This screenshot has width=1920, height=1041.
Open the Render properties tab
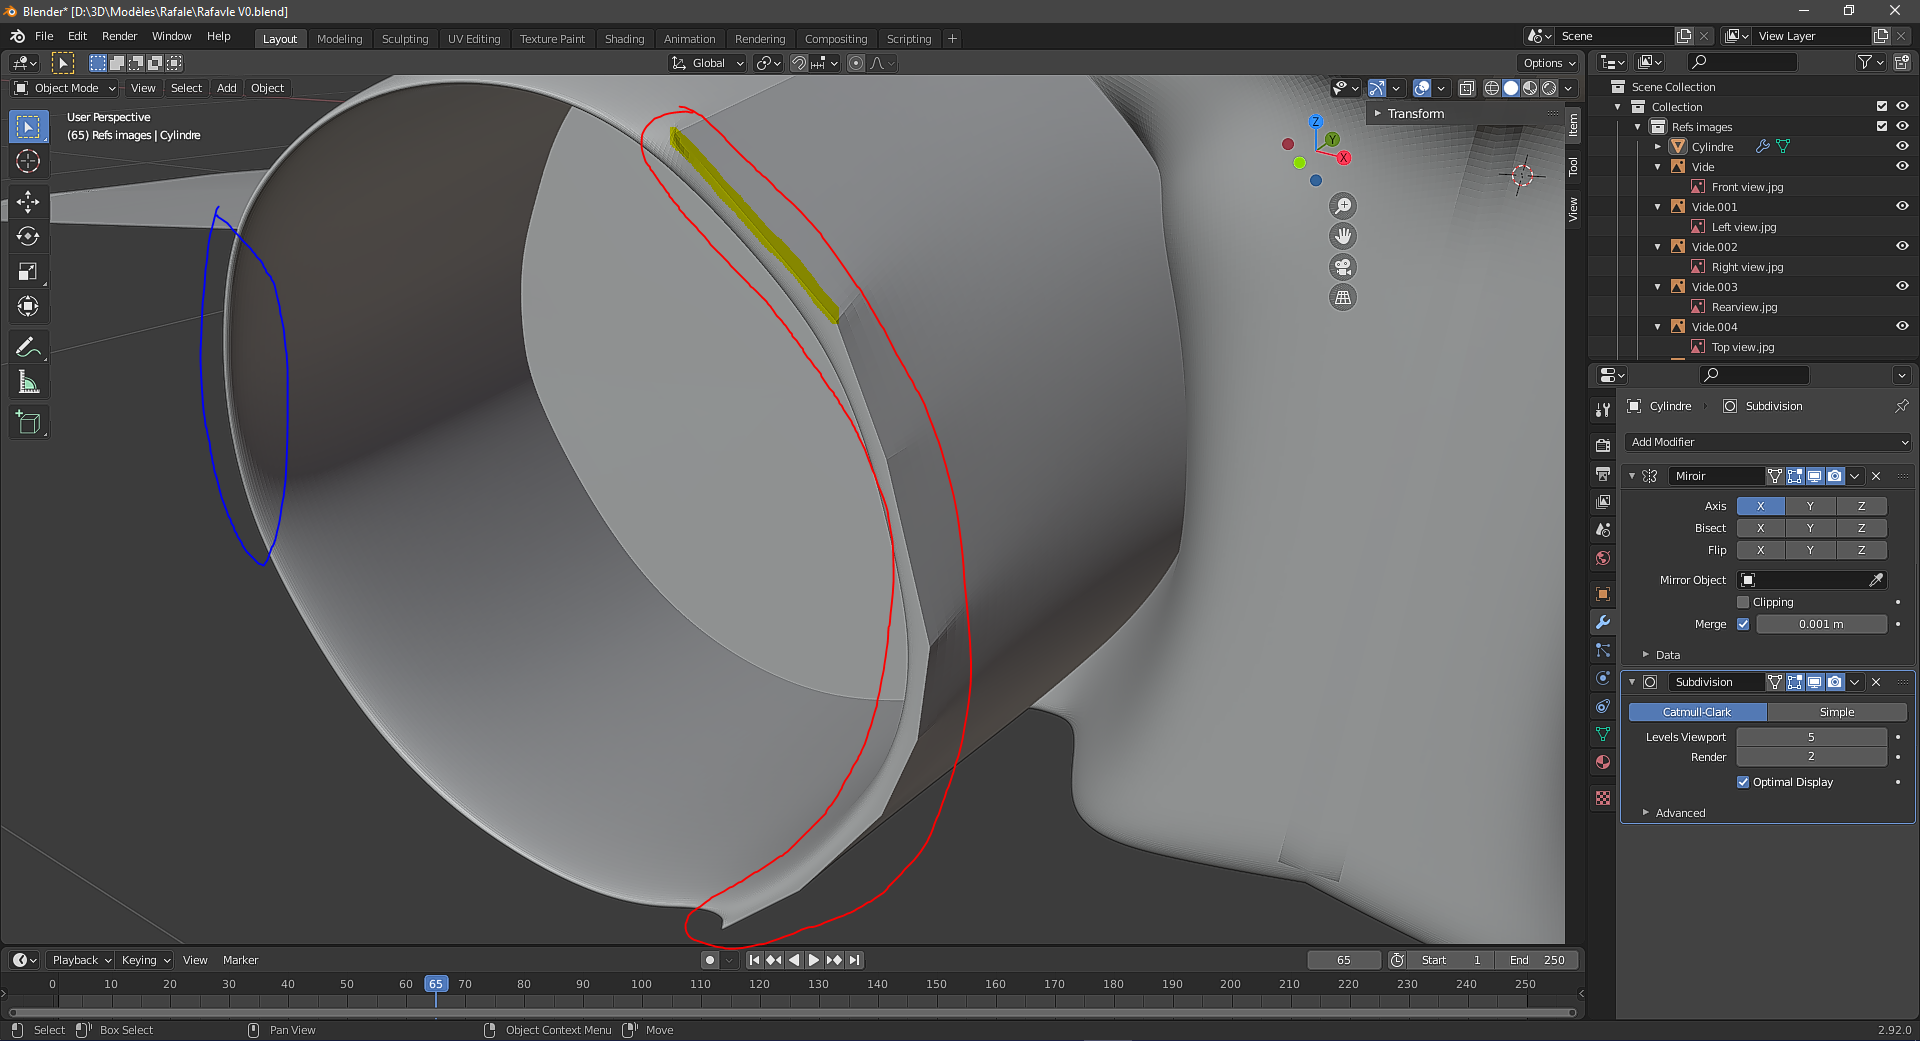pyautogui.click(x=1603, y=445)
